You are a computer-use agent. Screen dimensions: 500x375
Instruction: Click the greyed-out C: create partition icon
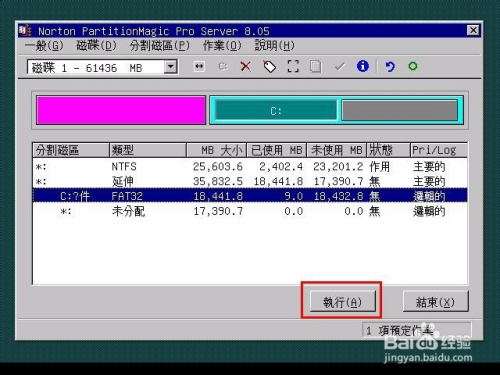223,67
